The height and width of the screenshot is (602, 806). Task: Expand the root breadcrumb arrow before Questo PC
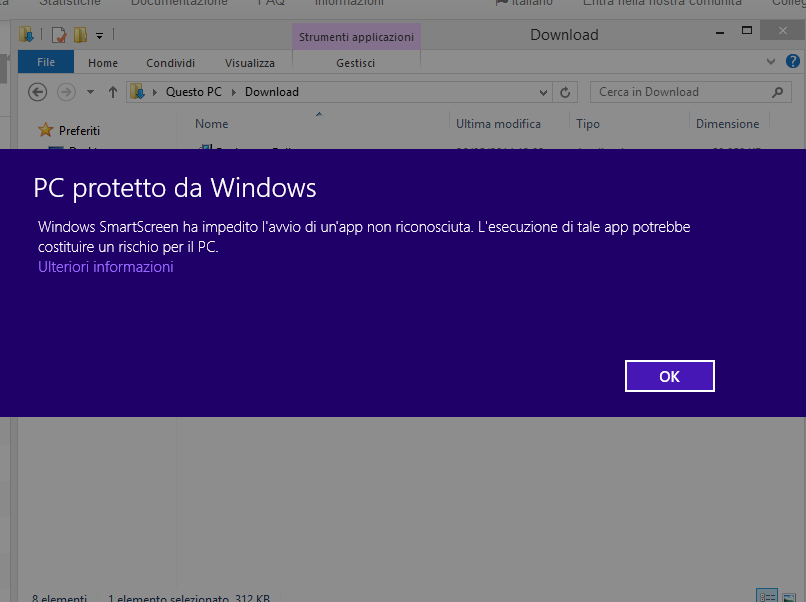154,93
